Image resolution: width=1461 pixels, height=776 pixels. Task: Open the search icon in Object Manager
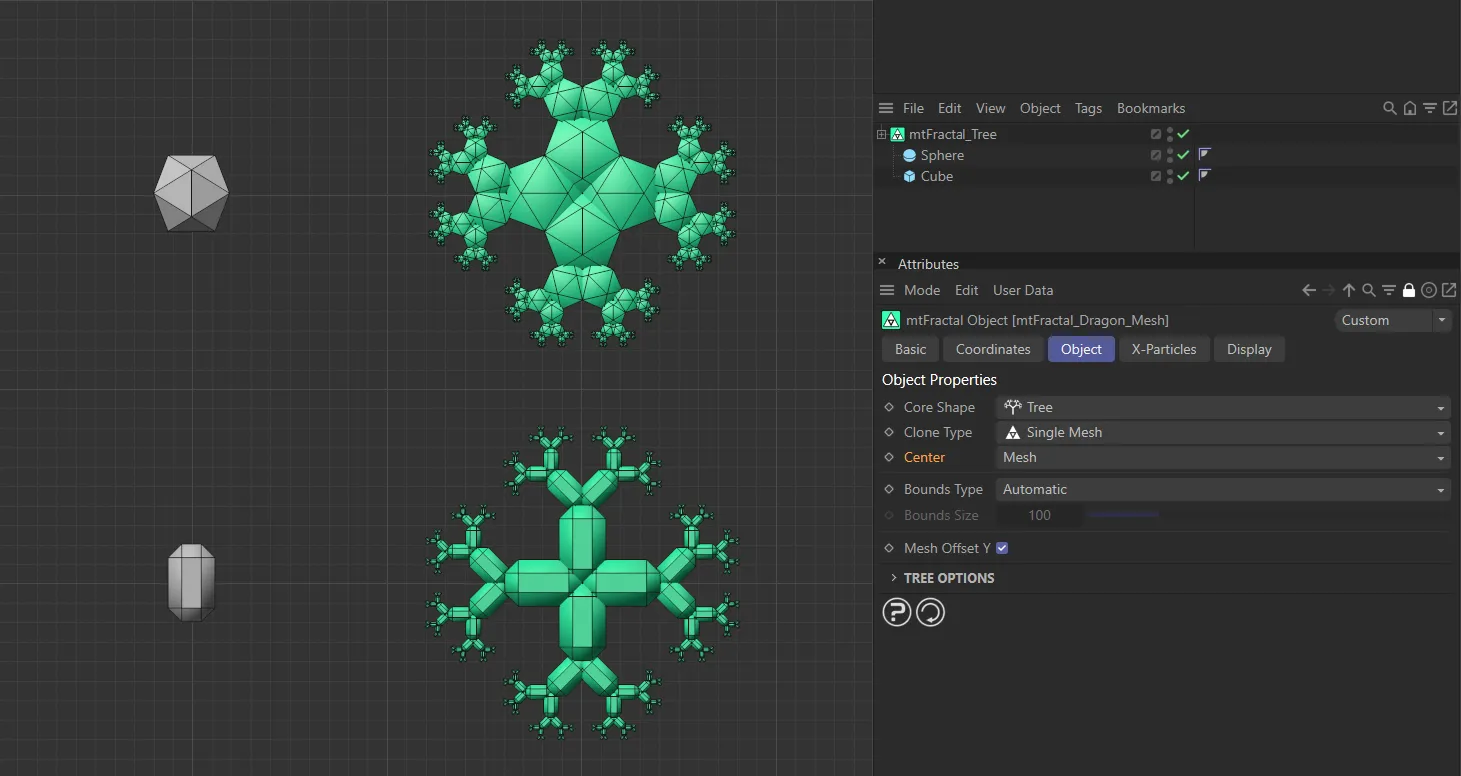1389,108
